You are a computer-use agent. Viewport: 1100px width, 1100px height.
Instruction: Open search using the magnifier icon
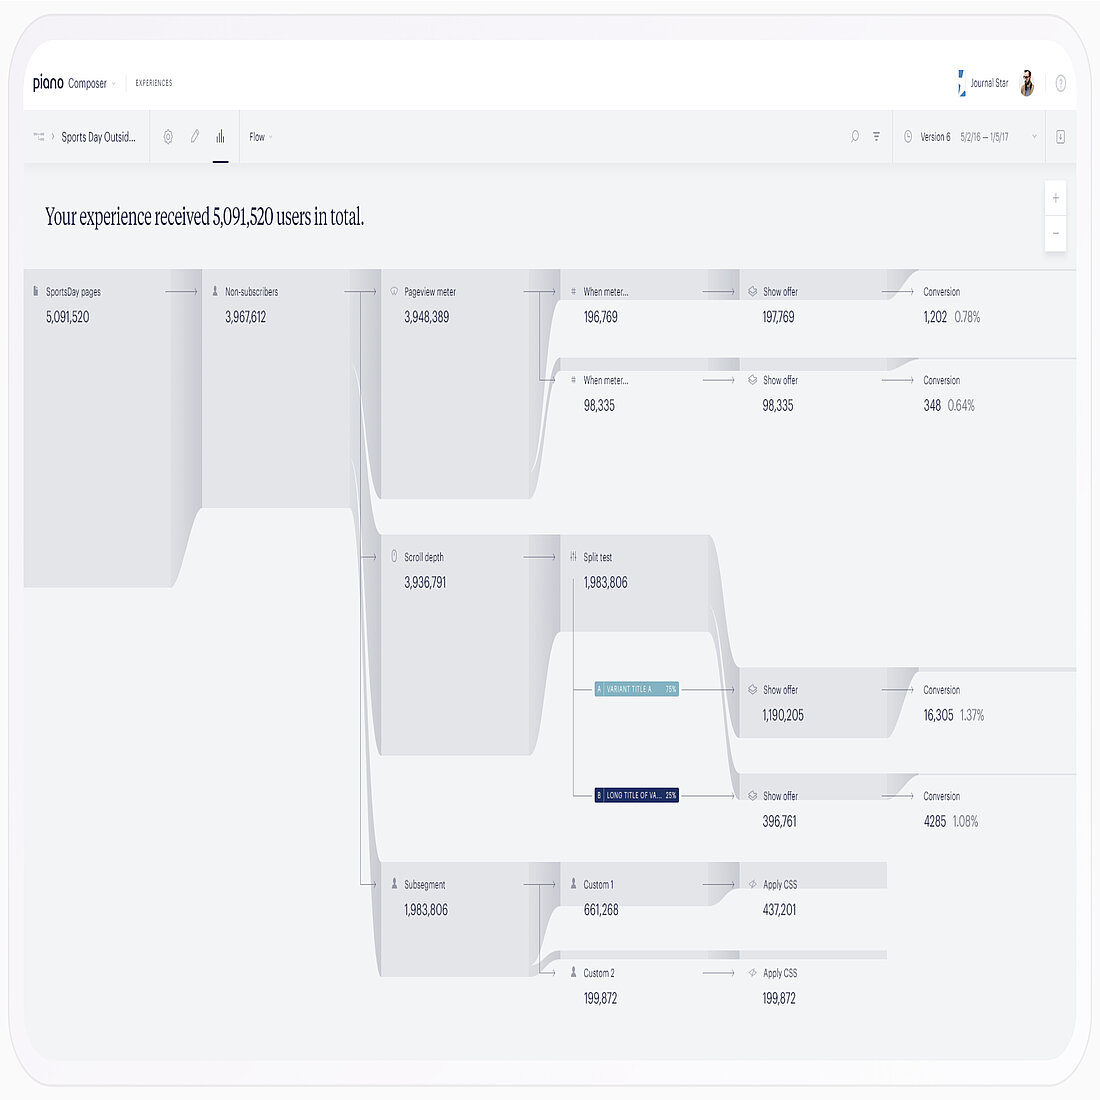(x=854, y=137)
